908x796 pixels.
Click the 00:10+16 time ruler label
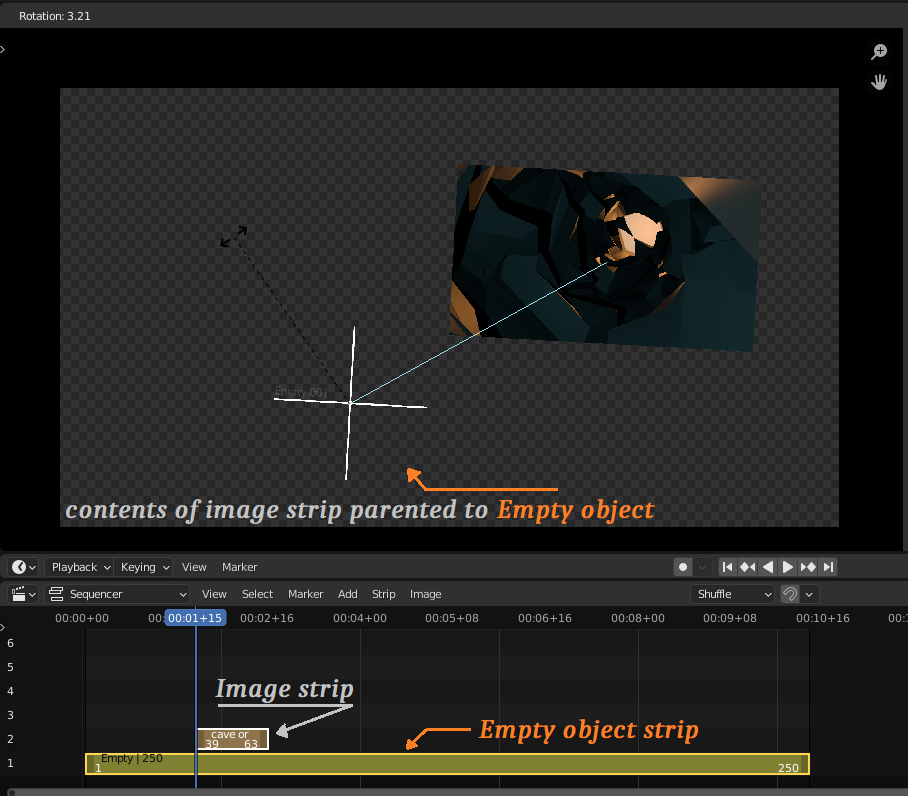click(x=823, y=618)
